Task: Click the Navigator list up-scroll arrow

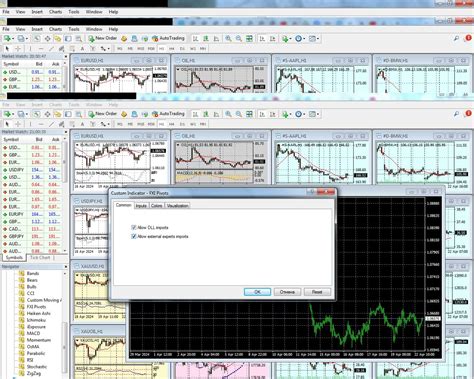Action: 65,274
